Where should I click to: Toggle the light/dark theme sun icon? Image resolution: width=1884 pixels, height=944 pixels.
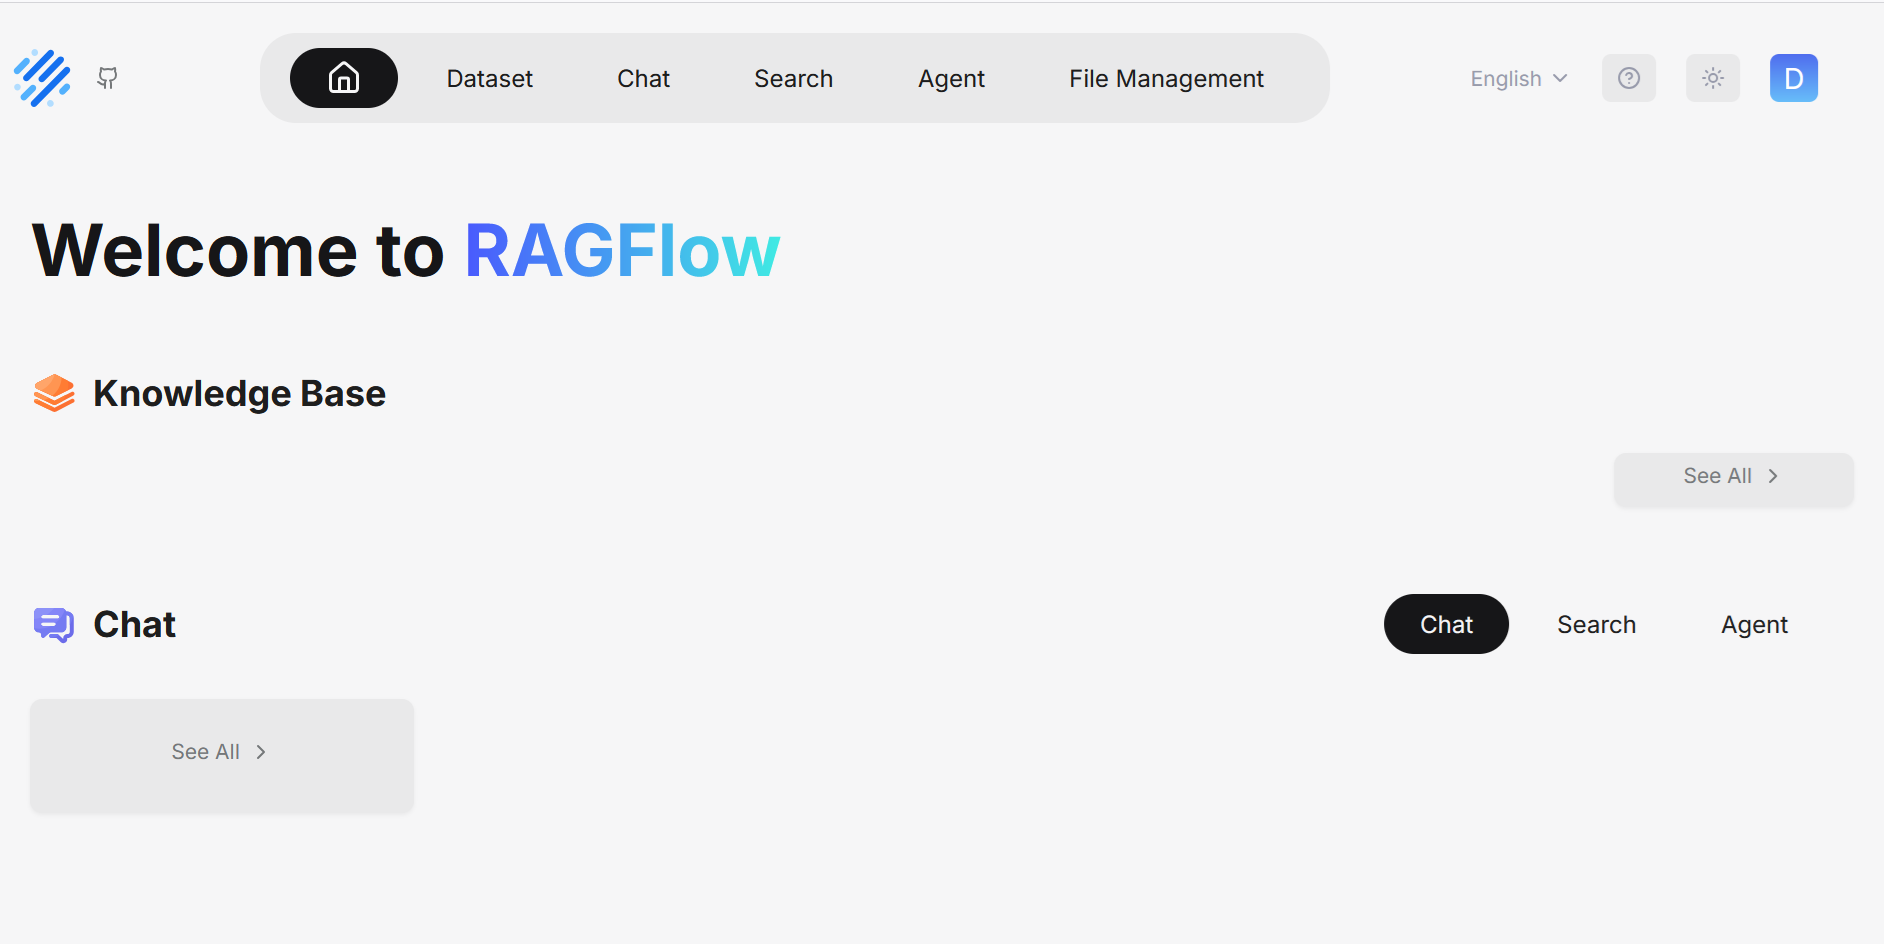pyautogui.click(x=1713, y=78)
